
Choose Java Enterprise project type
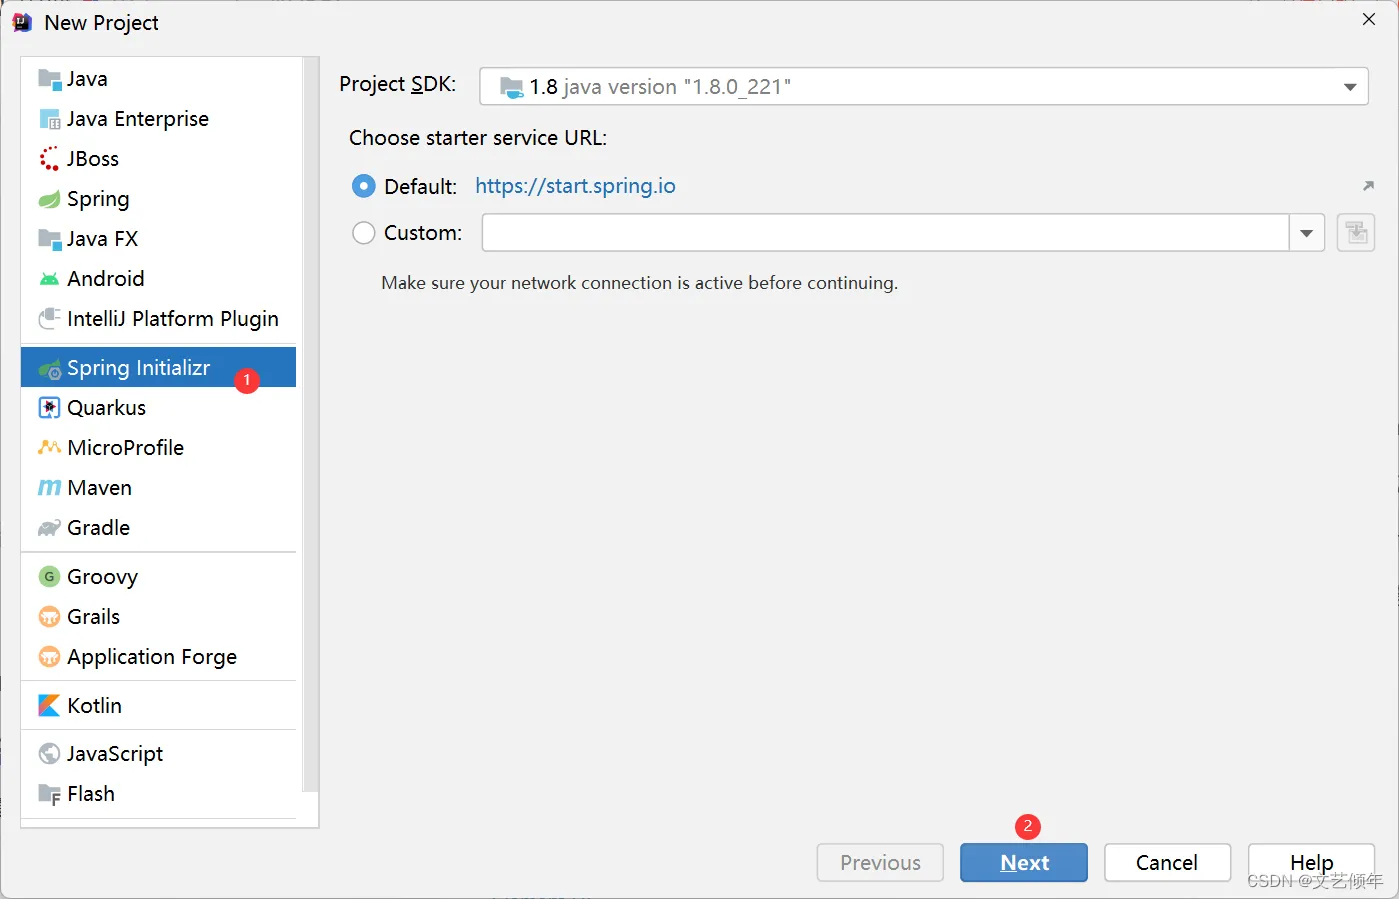158,119
